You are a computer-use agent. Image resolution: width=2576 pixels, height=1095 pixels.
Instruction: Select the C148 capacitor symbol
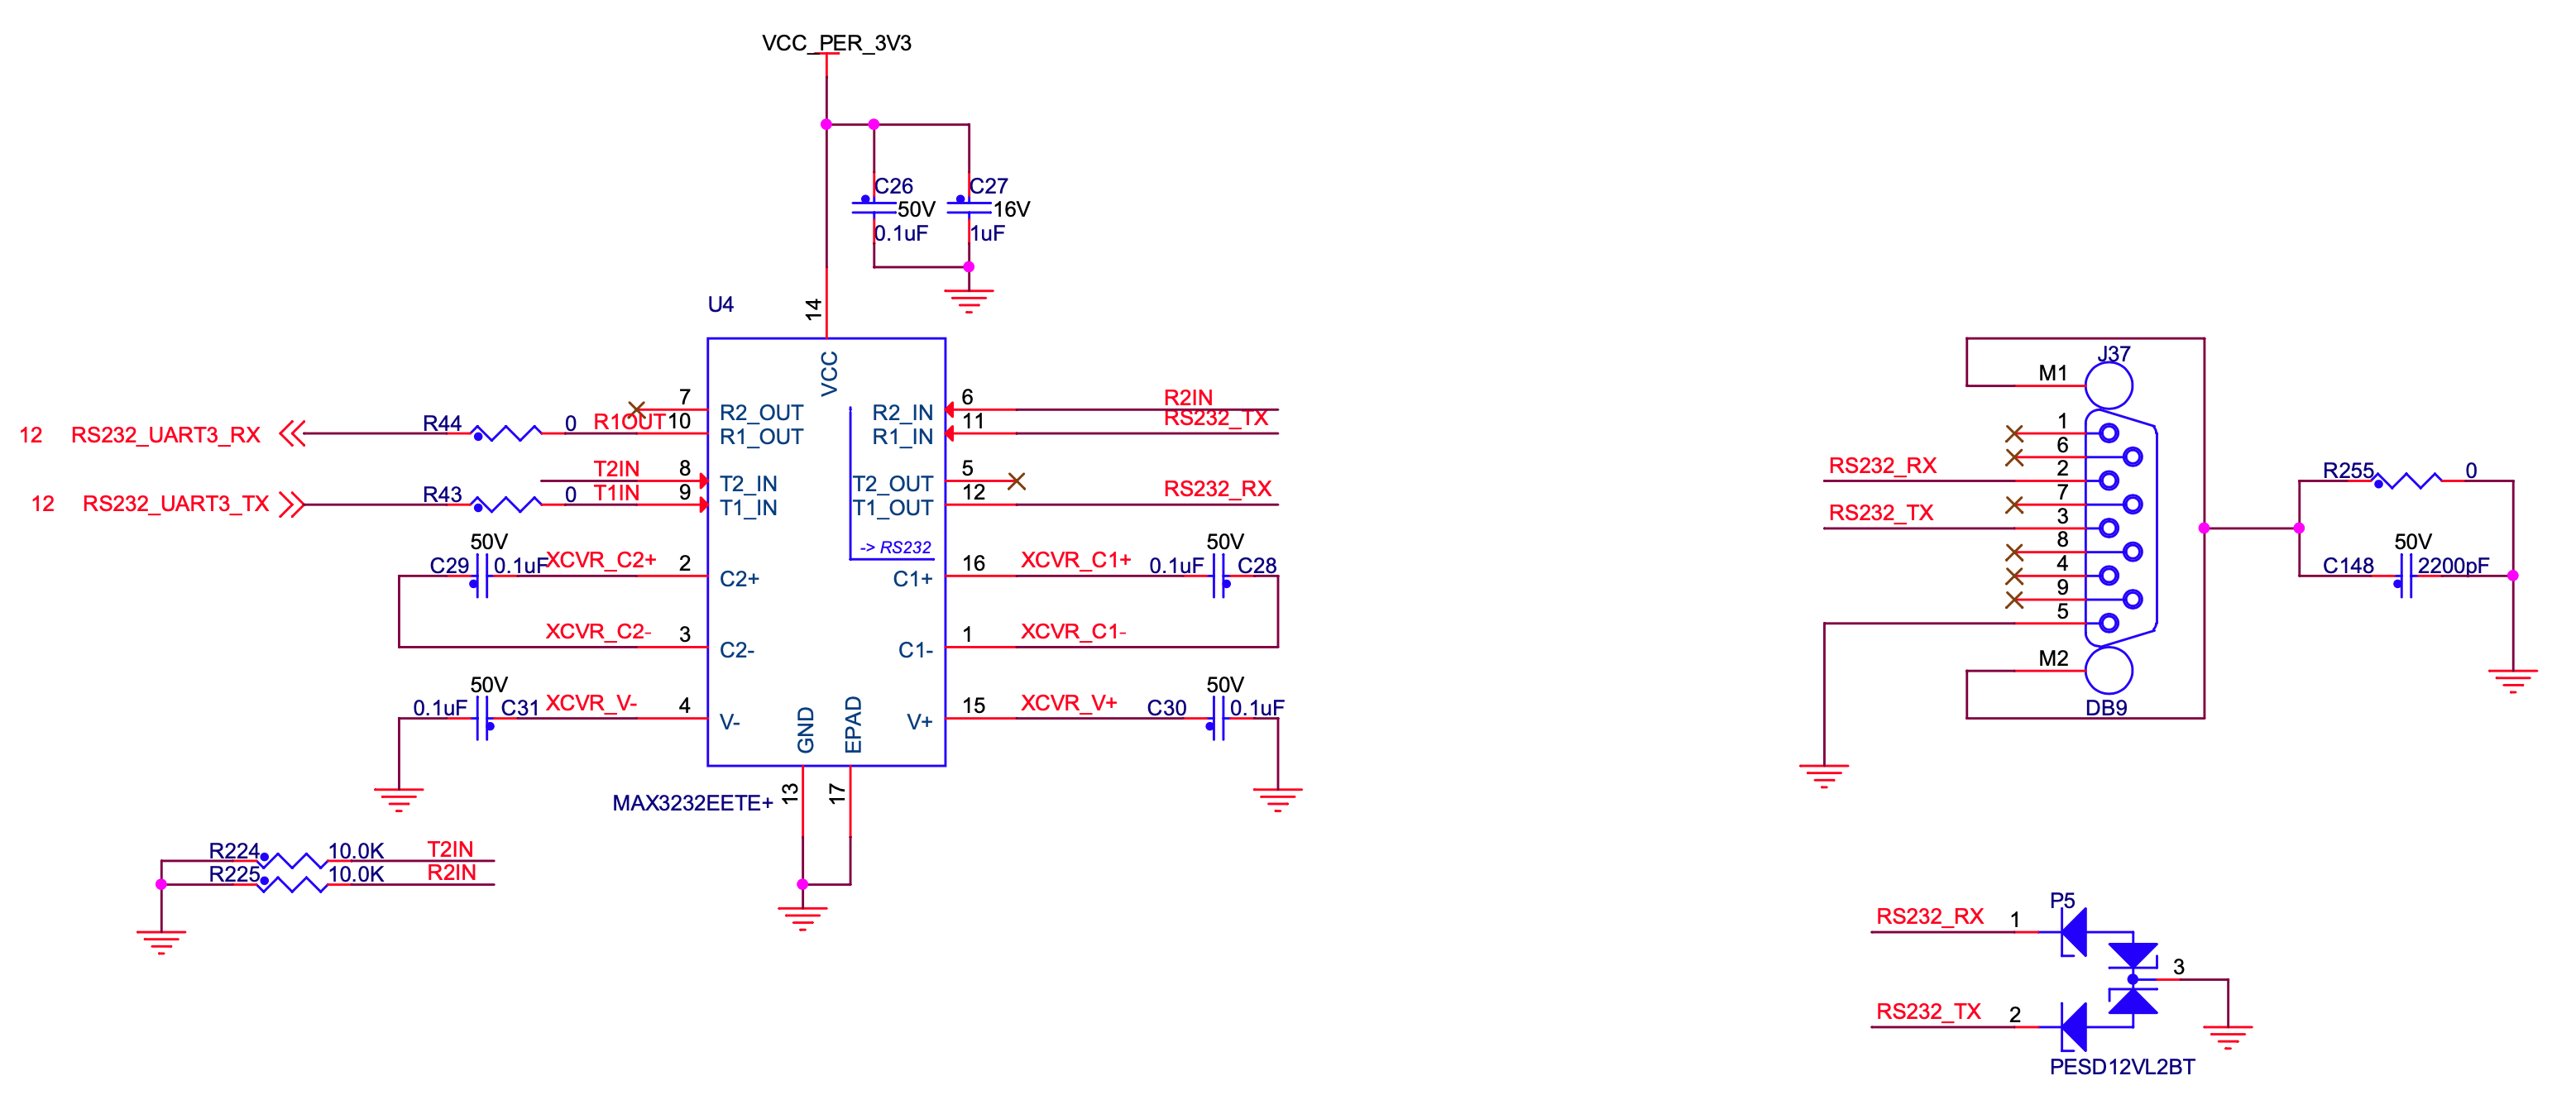coord(2406,577)
